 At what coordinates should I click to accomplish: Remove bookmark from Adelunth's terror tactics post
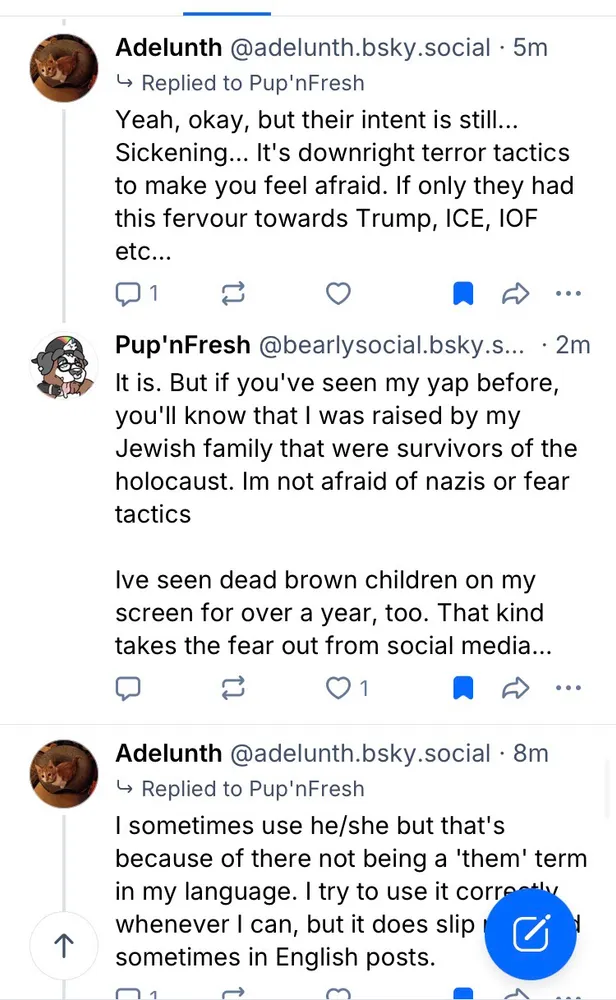(x=462, y=293)
